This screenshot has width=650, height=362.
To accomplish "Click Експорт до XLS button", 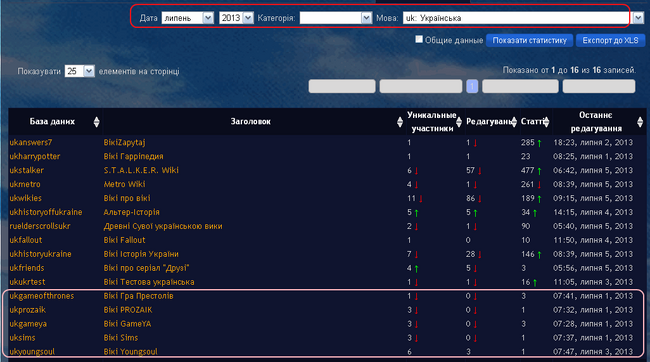I will click(x=610, y=40).
